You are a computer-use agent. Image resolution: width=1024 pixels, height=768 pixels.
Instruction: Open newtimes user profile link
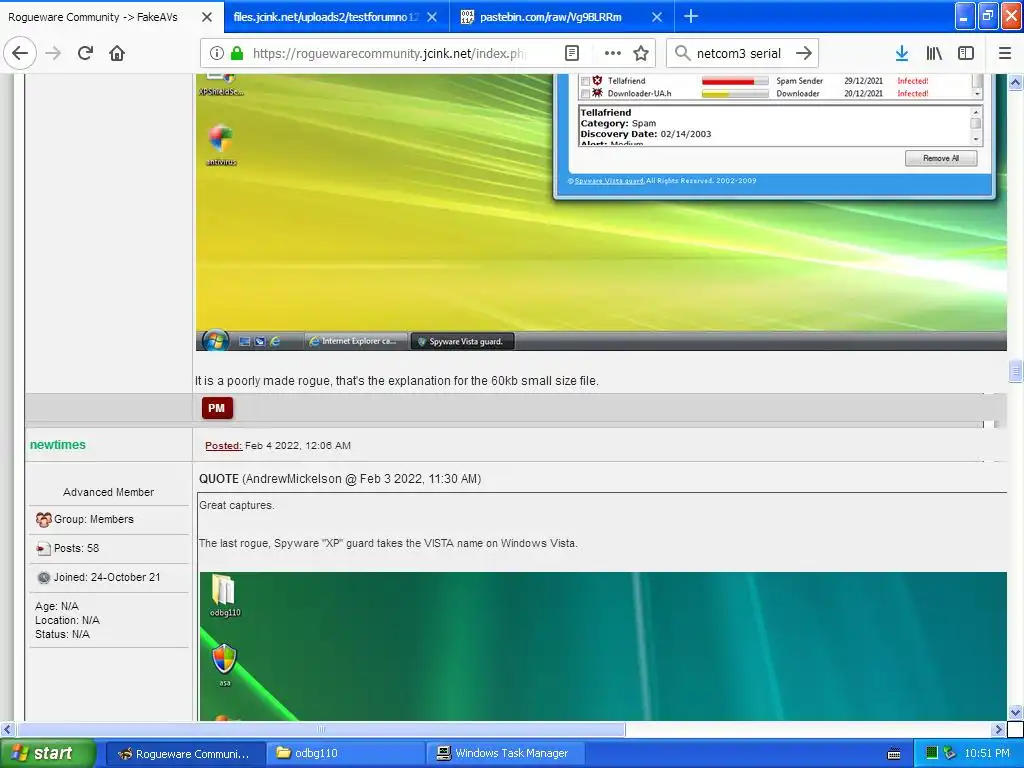pos(57,445)
